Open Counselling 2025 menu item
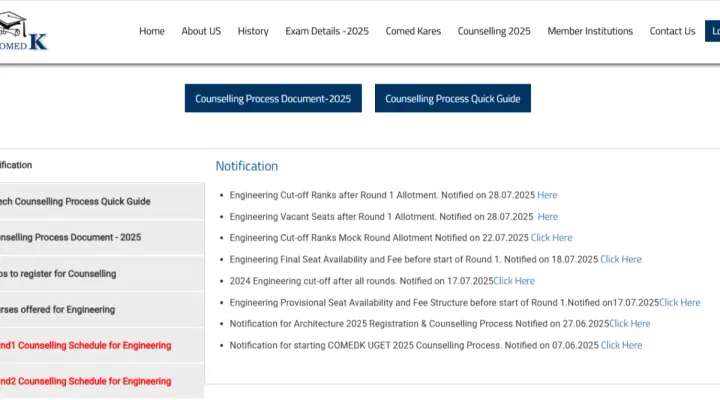Image resolution: width=720 pixels, height=400 pixels. [x=494, y=31]
